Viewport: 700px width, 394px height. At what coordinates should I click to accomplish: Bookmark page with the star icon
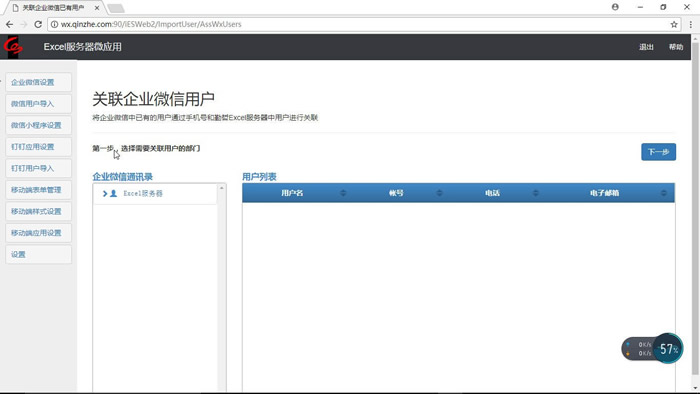pyautogui.click(x=674, y=24)
